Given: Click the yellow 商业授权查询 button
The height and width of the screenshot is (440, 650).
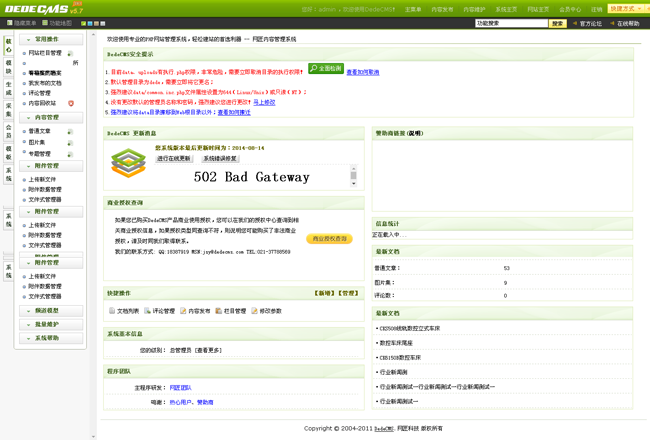Looking at the screenshot, I should 330,239.
